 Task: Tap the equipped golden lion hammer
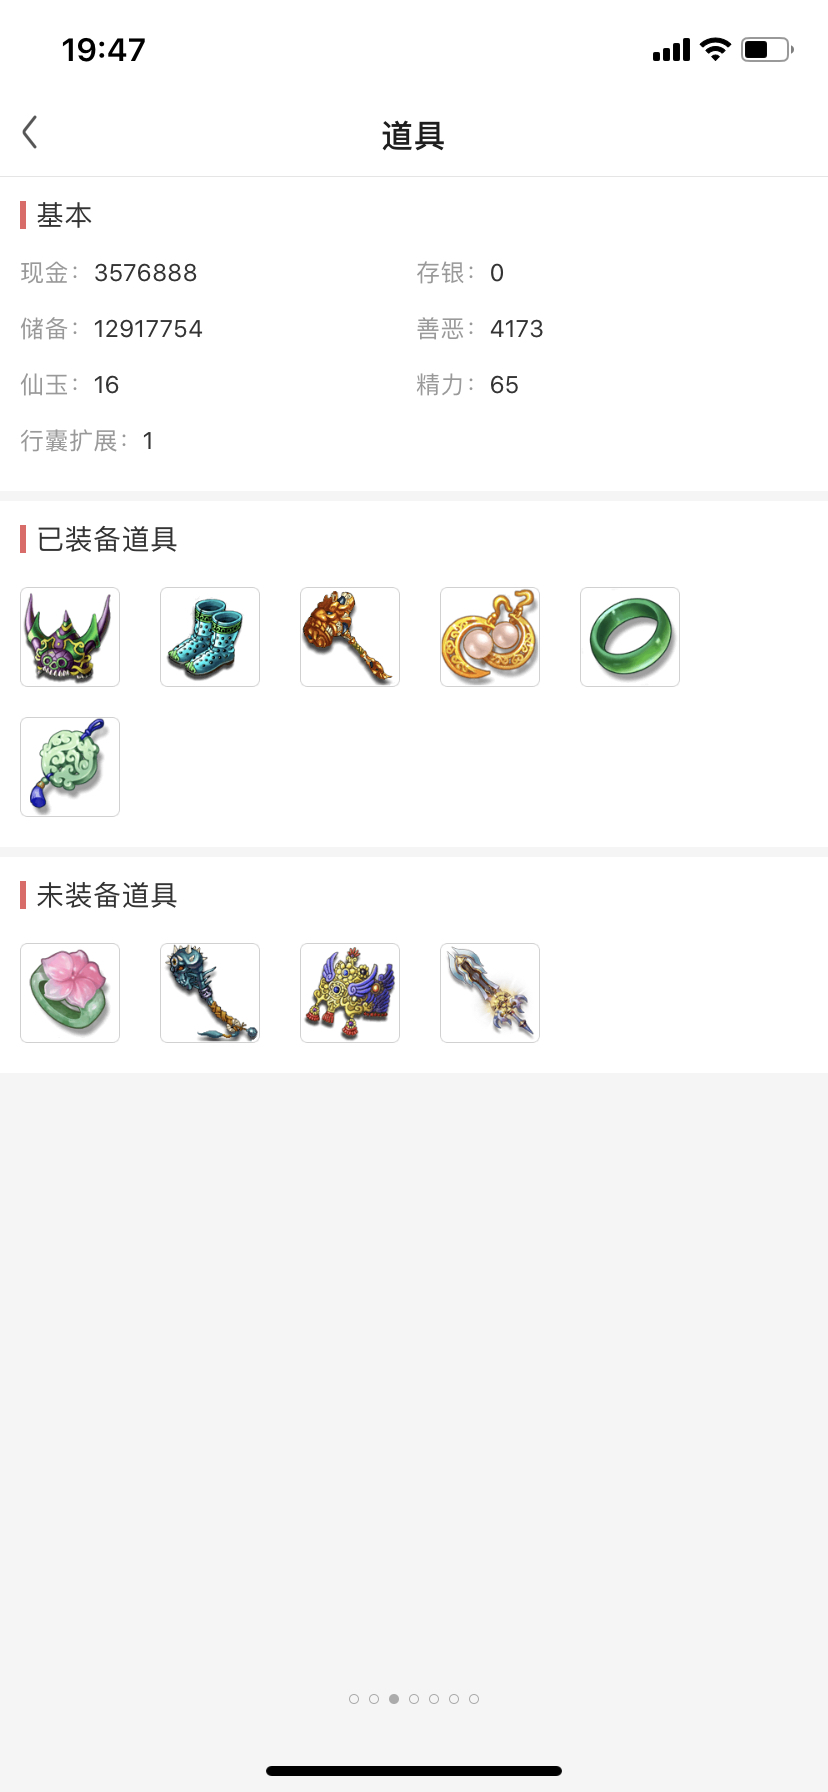[350, 637]
